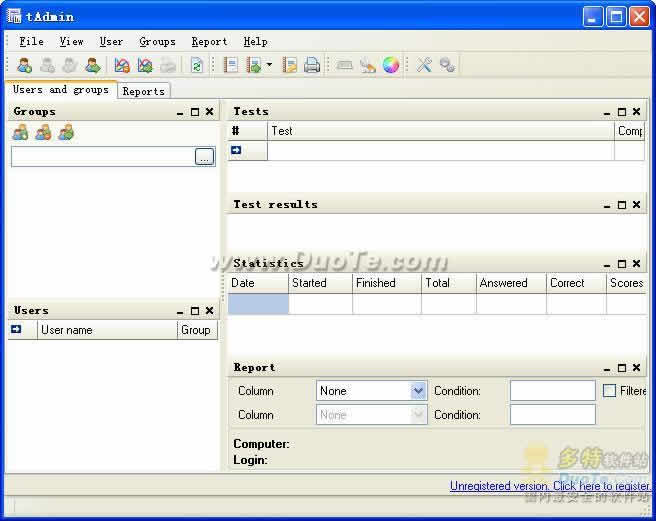Click the Print toolbar icon
This screenshot has height=521, width=656.
312,65
